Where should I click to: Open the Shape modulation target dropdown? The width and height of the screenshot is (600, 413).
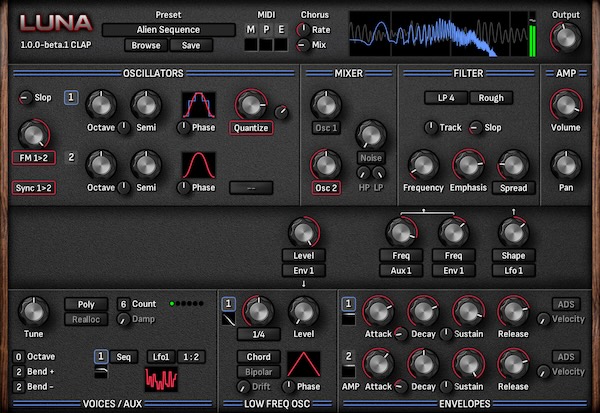514,255
